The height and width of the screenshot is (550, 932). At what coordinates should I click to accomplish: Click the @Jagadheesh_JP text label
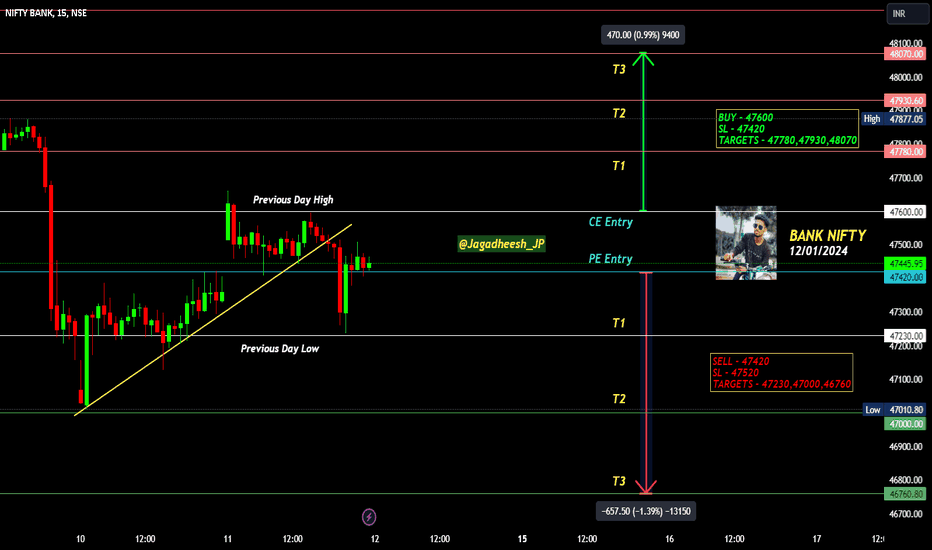click(502, 244)
